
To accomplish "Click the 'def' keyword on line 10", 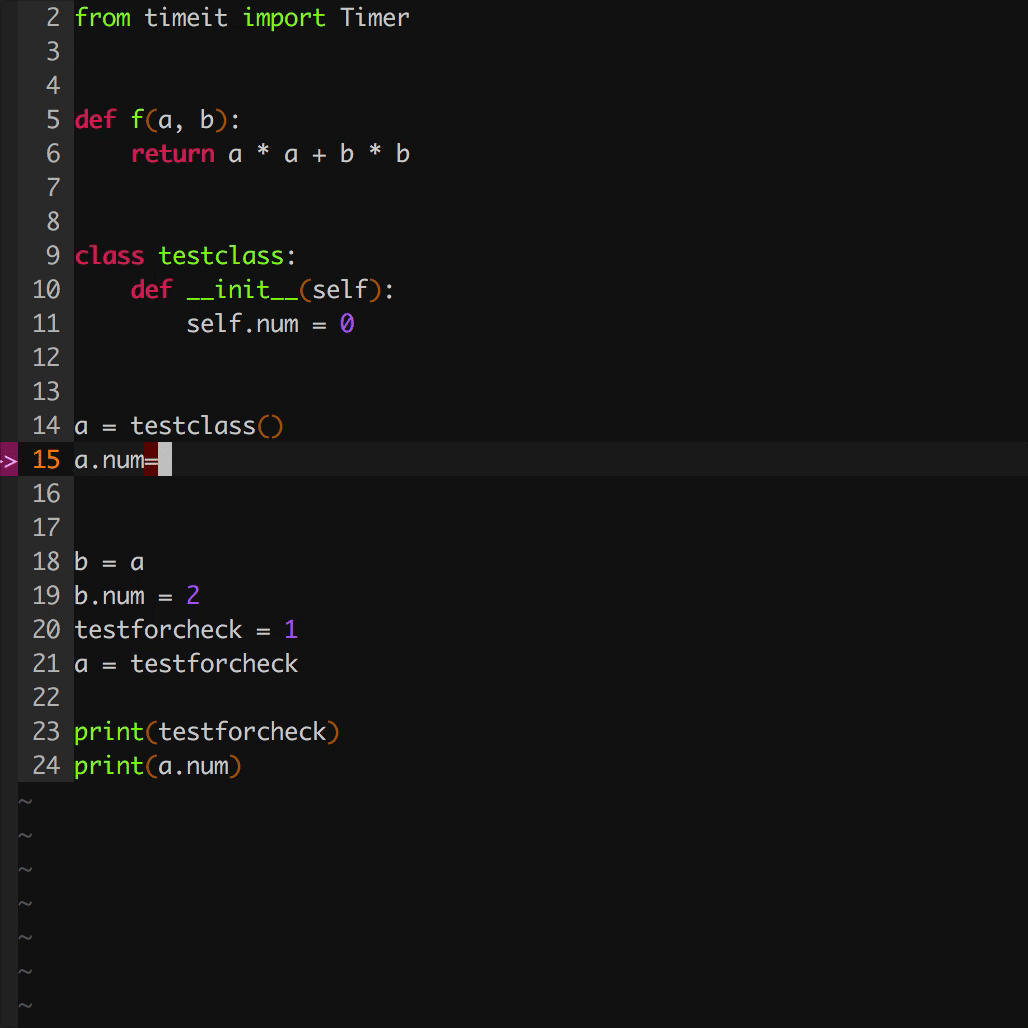I will point(151,290).
